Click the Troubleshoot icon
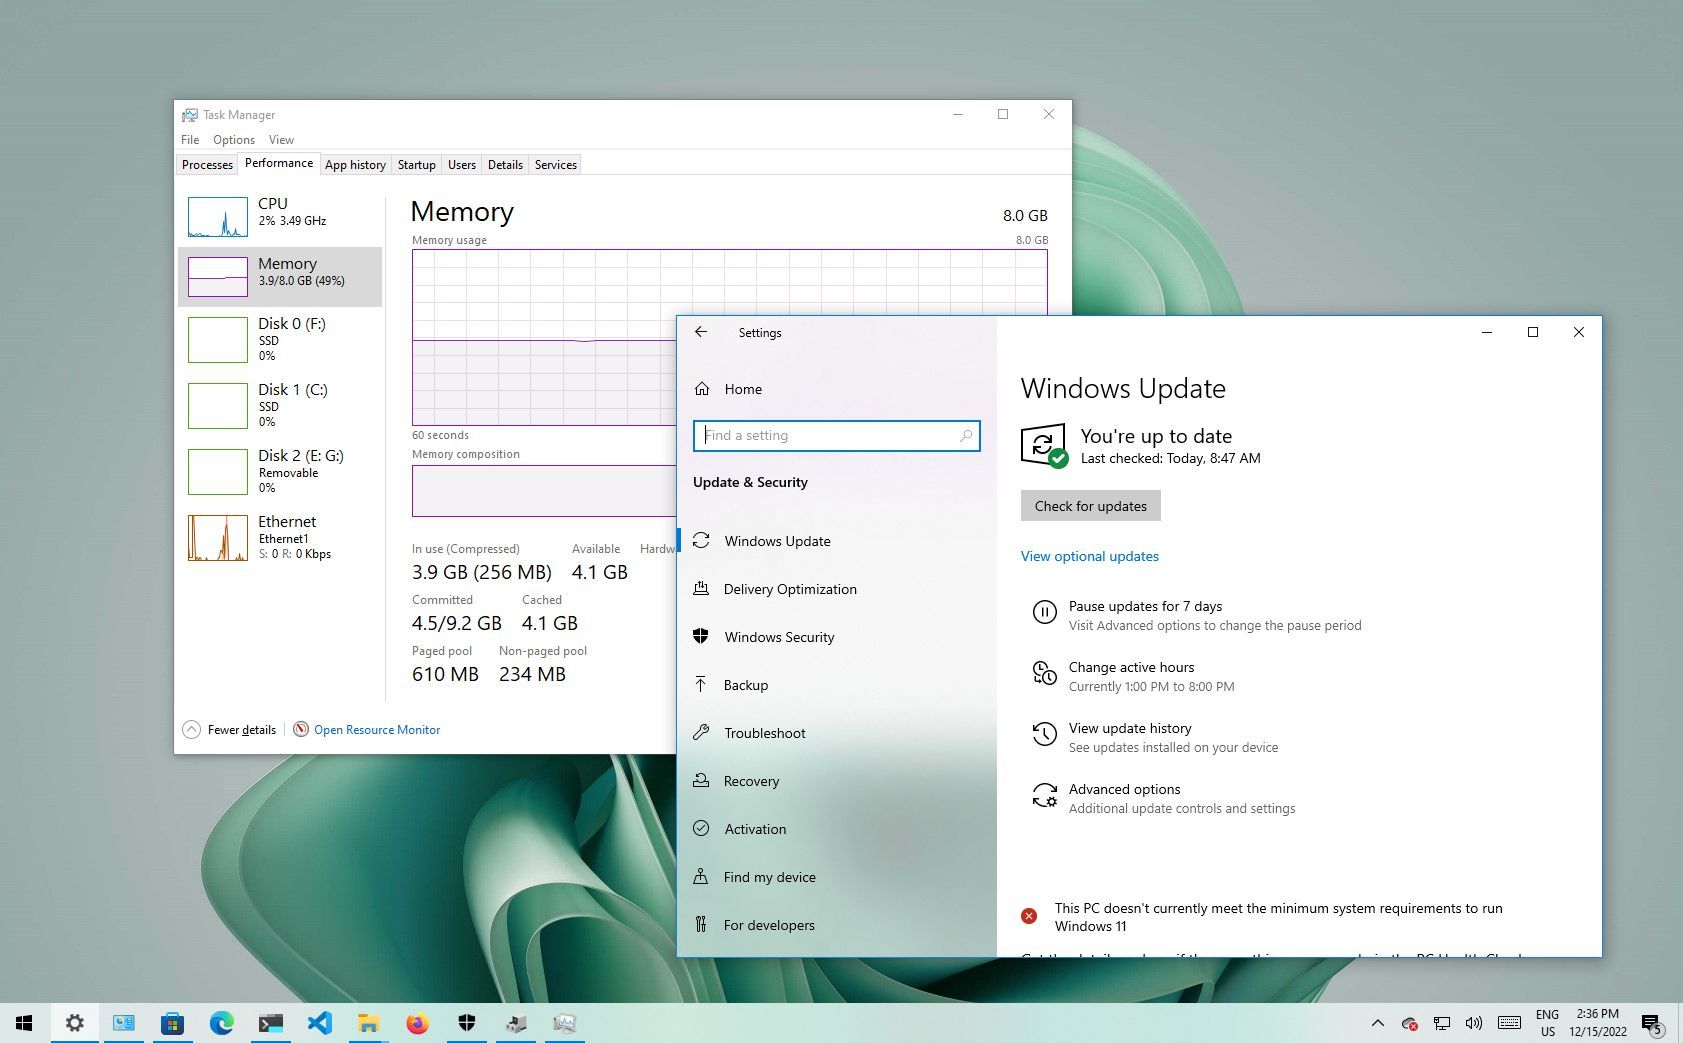Image resolution: width=1683 pixels, height=1043 pixels. pyautogui.click(x=703, y=733)
